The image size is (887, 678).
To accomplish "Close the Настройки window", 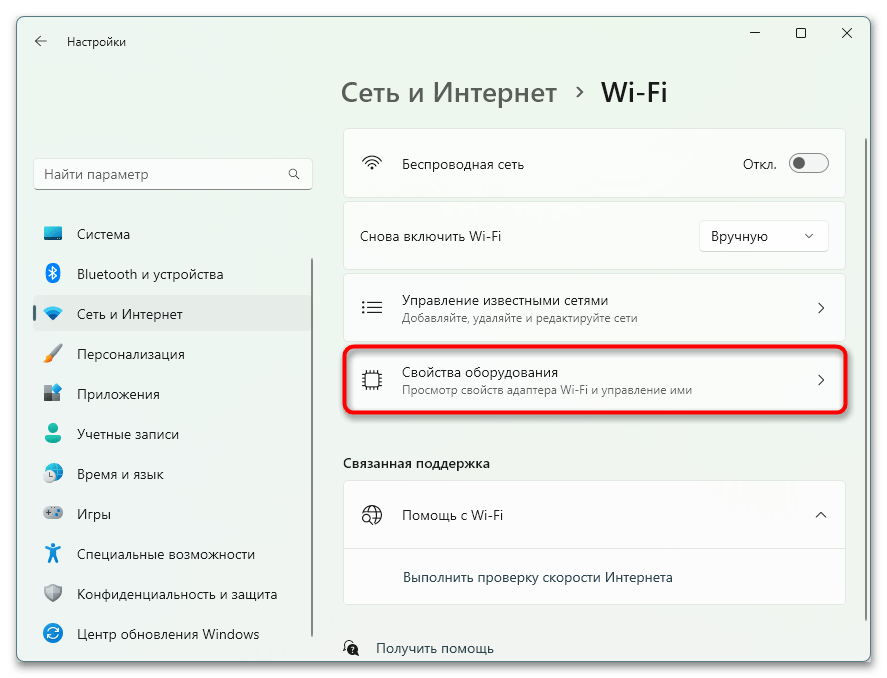I will point(846,33).
